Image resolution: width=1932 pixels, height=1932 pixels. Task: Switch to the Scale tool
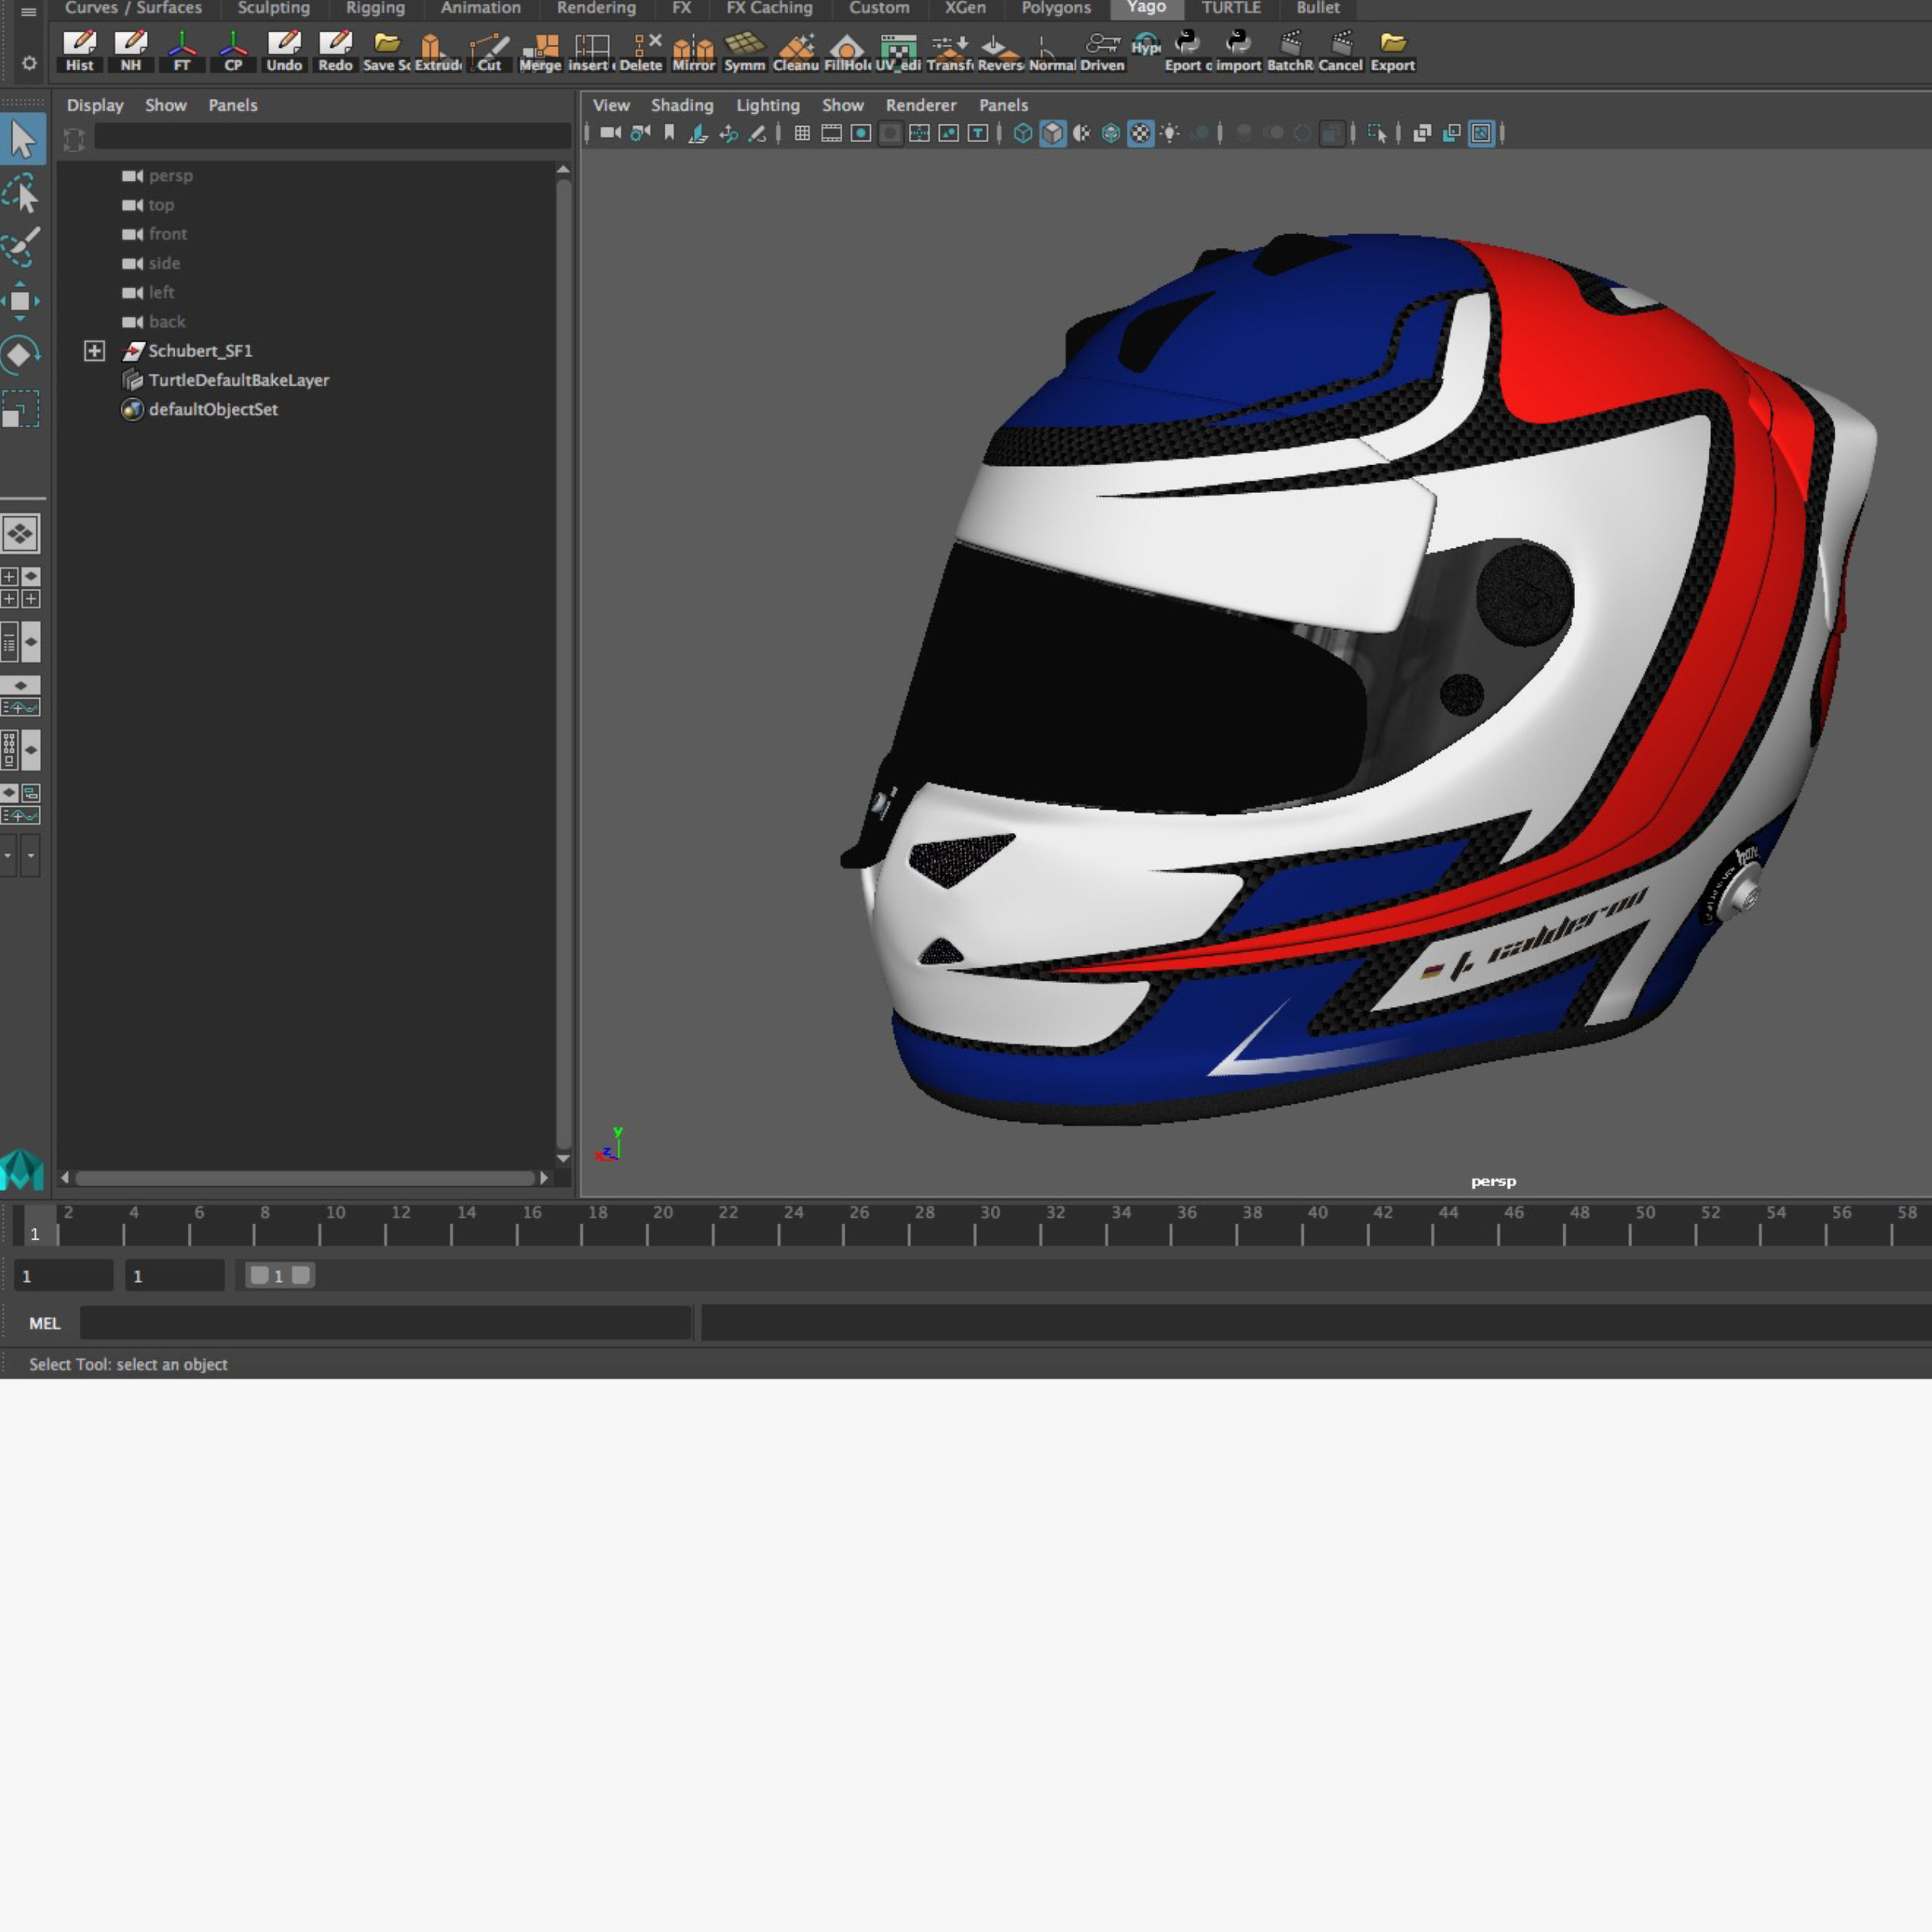20,409
